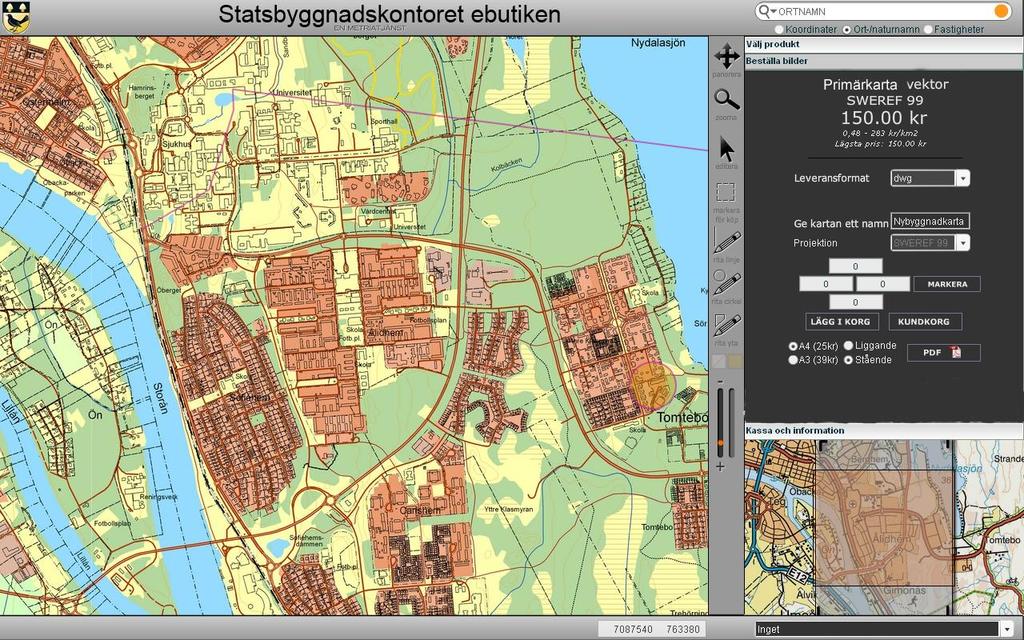
Task: Click the orange circle marker near Tomtebo
Action: pyautogui.click(x=653, y=386)
